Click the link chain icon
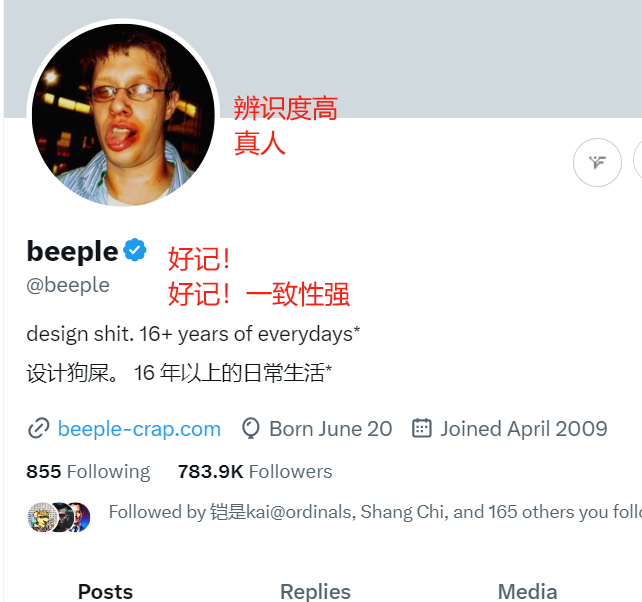 click(38, 429)
